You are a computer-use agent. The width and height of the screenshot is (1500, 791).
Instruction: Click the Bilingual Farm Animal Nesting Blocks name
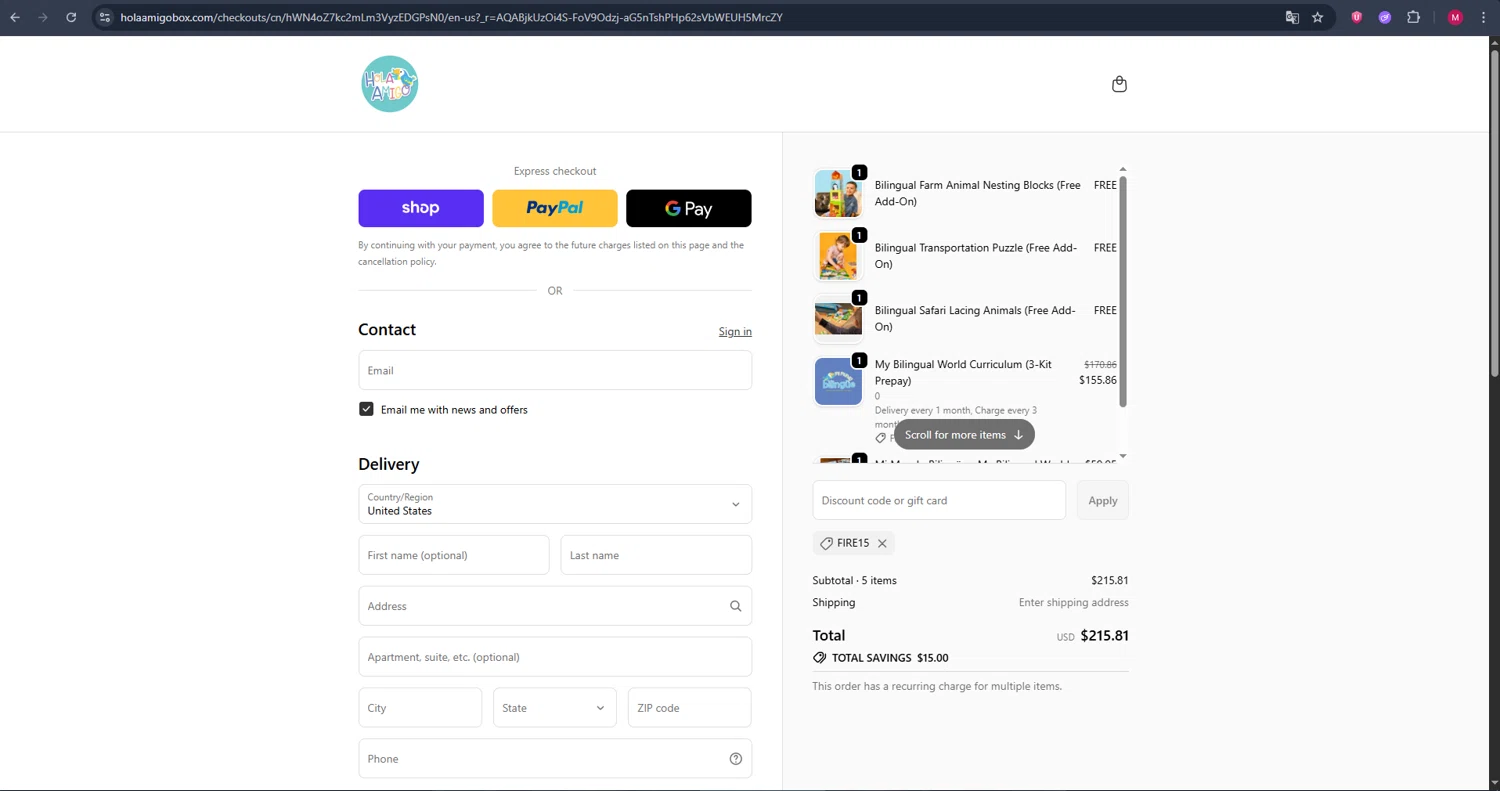[x=978, y=193]
